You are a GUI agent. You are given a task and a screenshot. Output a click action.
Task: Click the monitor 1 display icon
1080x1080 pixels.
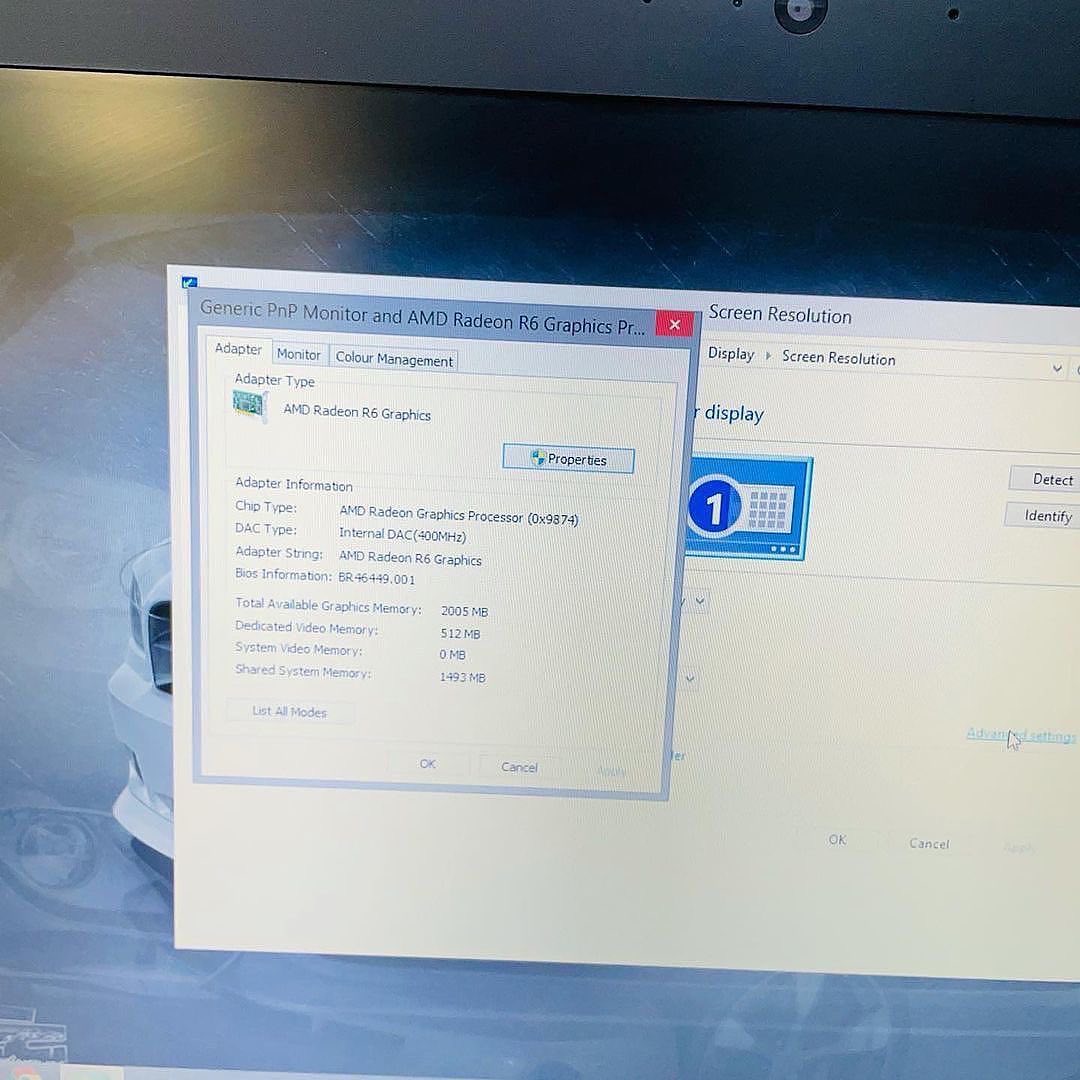point(749,506)
